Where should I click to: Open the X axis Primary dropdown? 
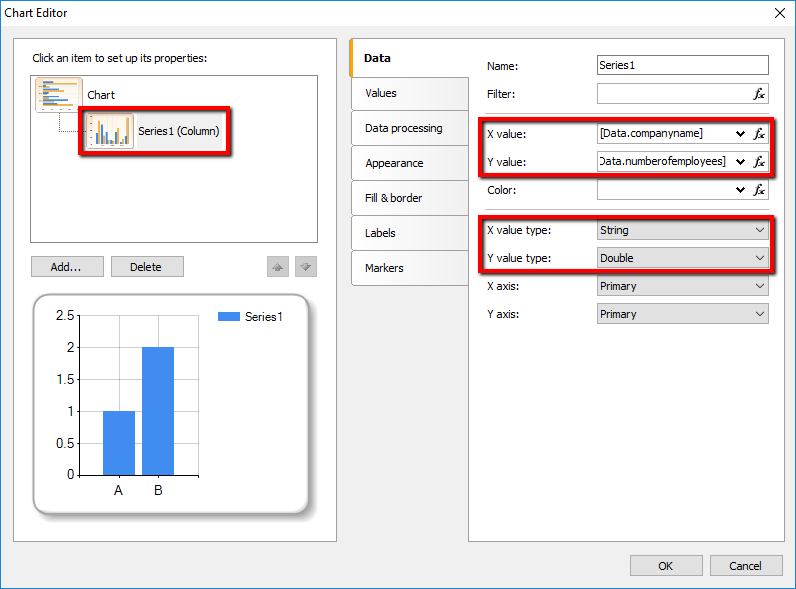[682, 286]
